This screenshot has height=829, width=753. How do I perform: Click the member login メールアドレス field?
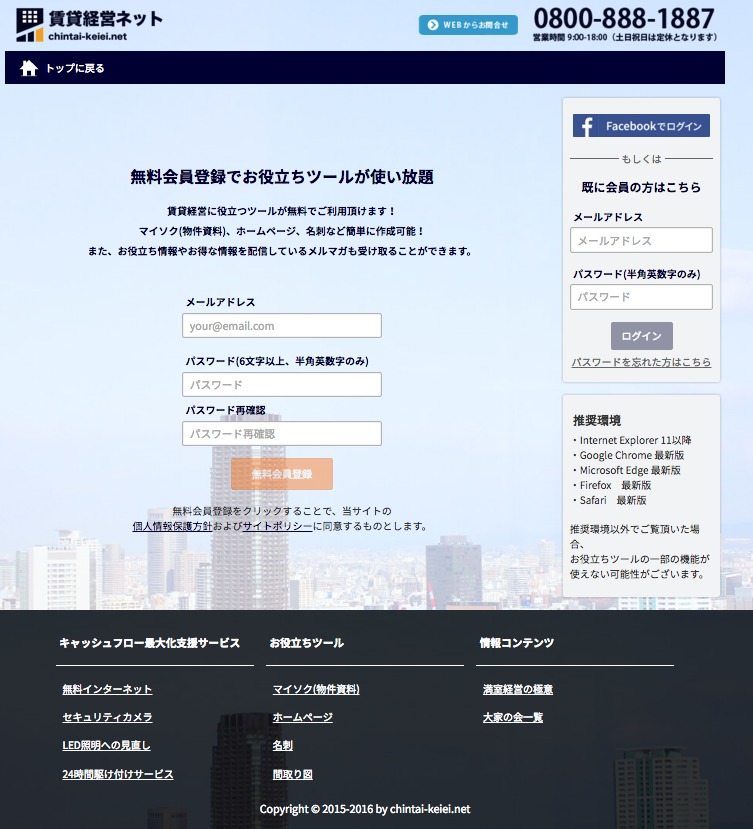click(641, 240)
